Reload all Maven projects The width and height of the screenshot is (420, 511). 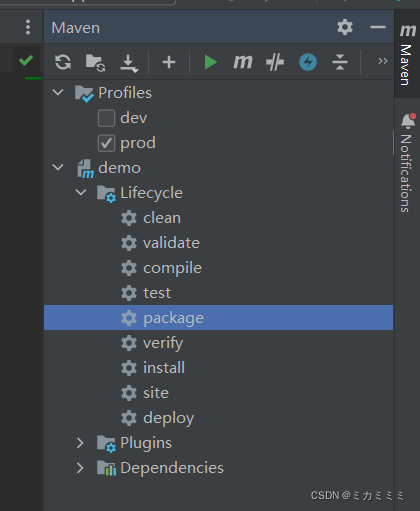[63, 62]
